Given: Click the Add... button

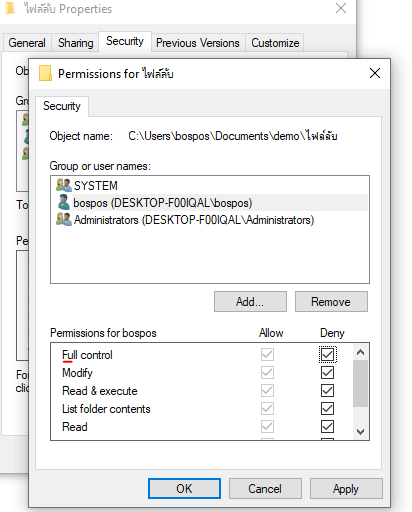Looking at the screenshot, I should coord(250,302).
